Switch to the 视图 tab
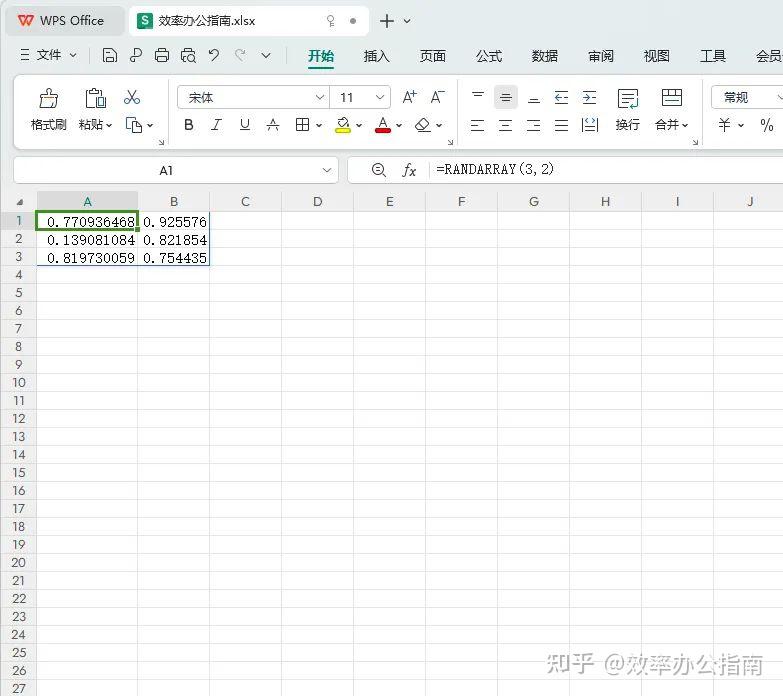Viewport: 783px width, 696px height. tap(657, 56)
